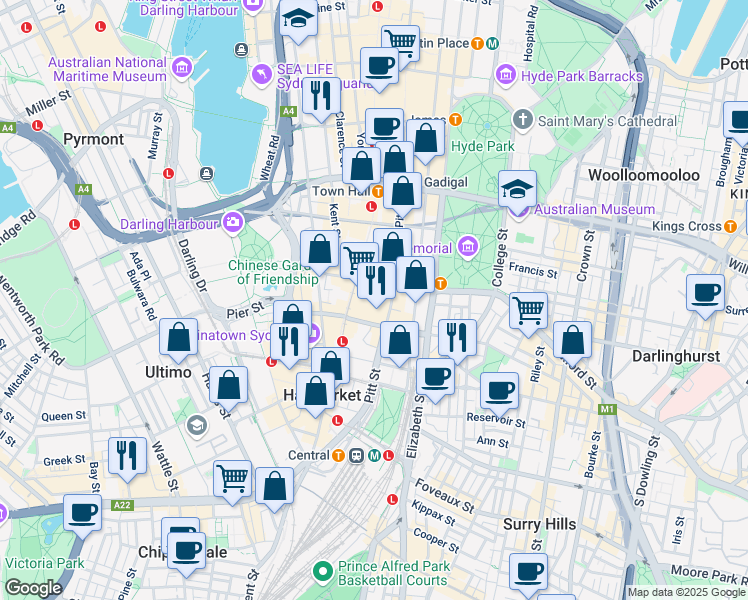Open the front cafe marker in Chippendale
The width and height of the screenshot is (748, 600).
pos(187,552)
